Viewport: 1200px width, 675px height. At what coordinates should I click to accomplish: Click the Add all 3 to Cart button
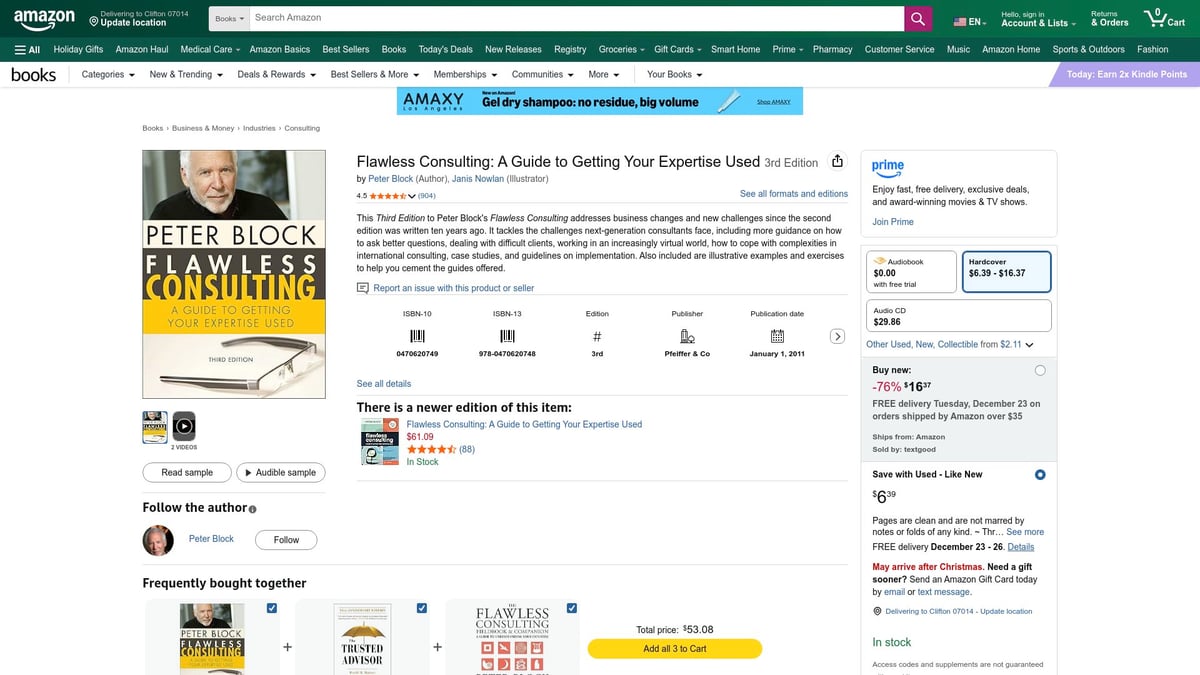click(x=674, y=648)
